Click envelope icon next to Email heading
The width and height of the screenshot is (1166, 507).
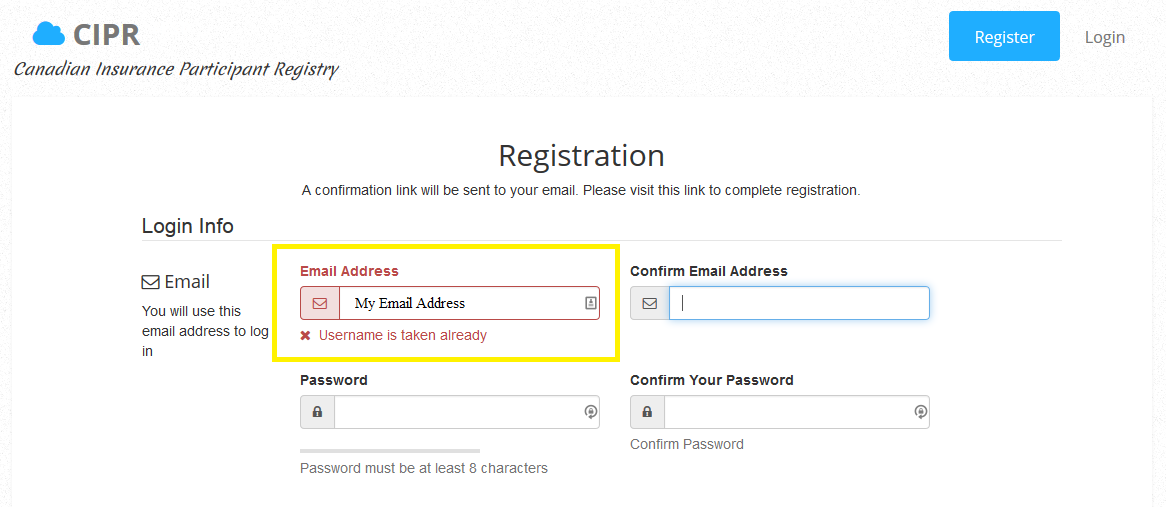[150, 282]
